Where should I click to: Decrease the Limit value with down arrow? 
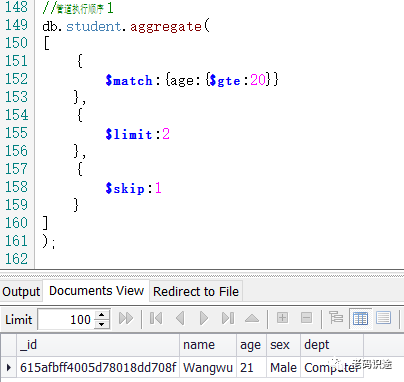click(x=102, y=324)
